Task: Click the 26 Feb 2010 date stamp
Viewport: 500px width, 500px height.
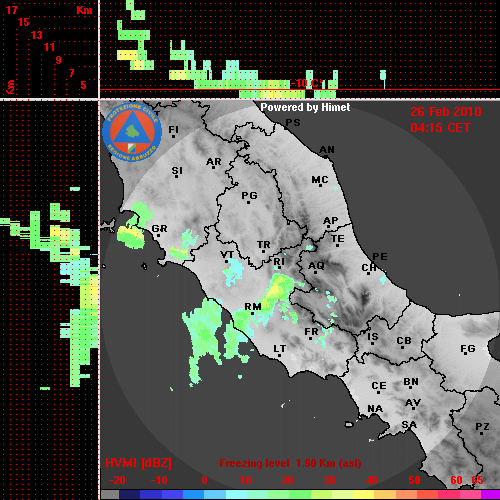Action: 446,112
